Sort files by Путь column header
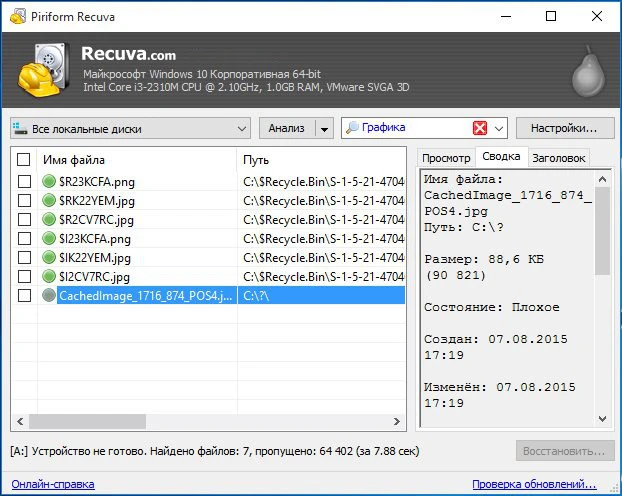Viewport: 622px width, 496px height. [320, 160]
